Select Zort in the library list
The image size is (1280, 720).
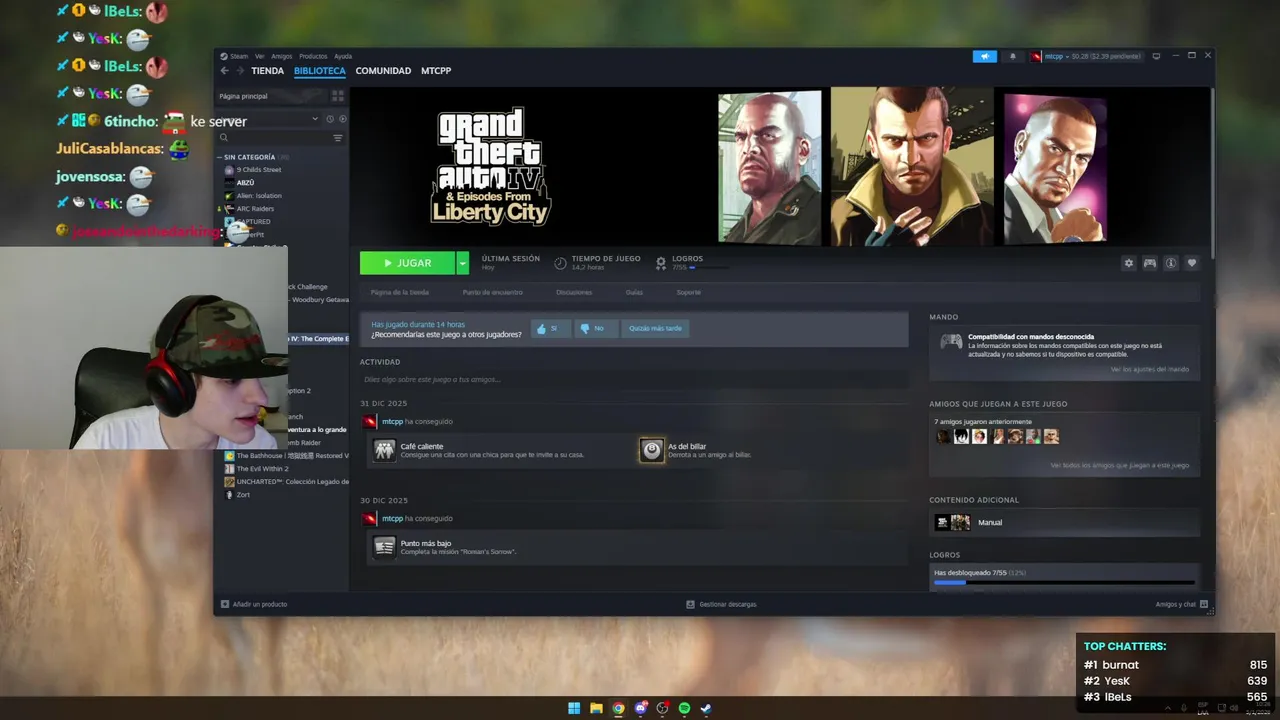point(243,494)
